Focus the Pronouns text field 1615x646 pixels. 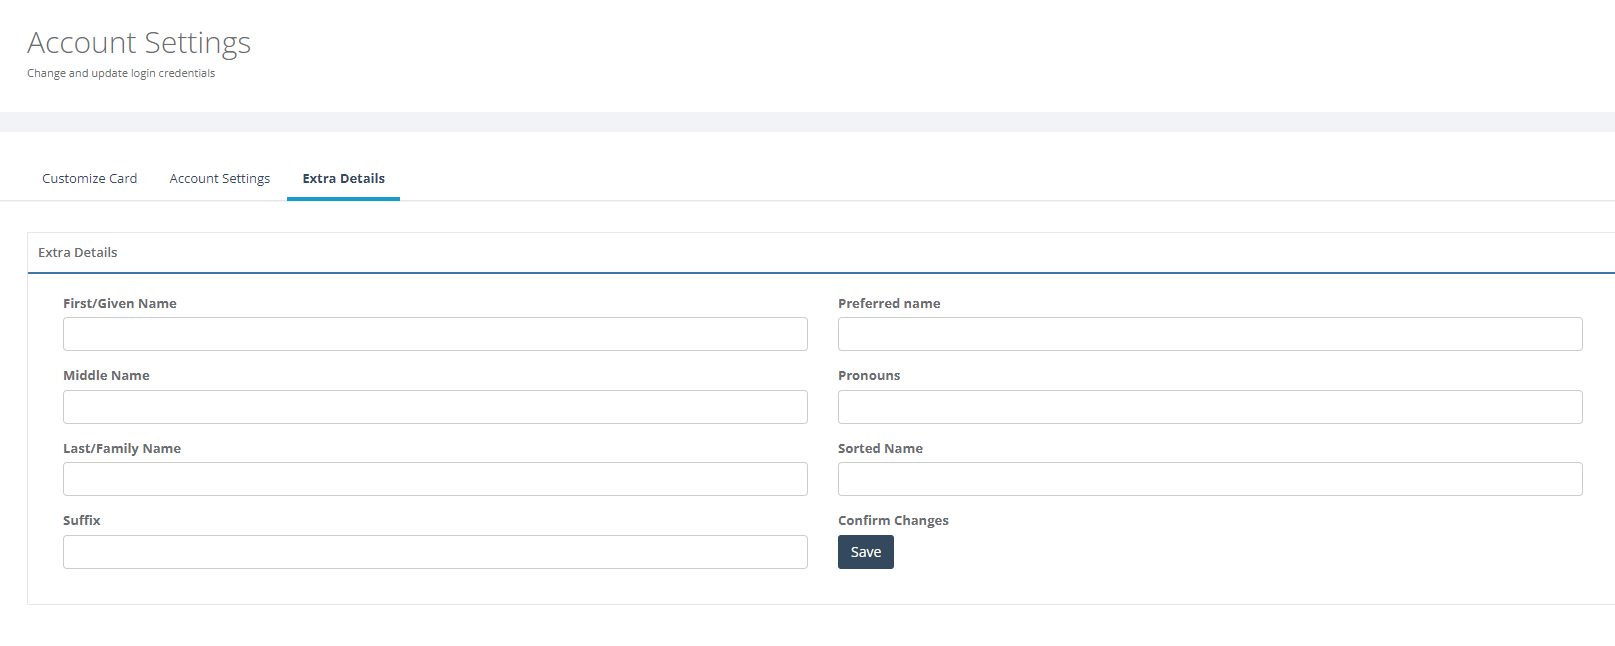click(x=1210, y=407)
